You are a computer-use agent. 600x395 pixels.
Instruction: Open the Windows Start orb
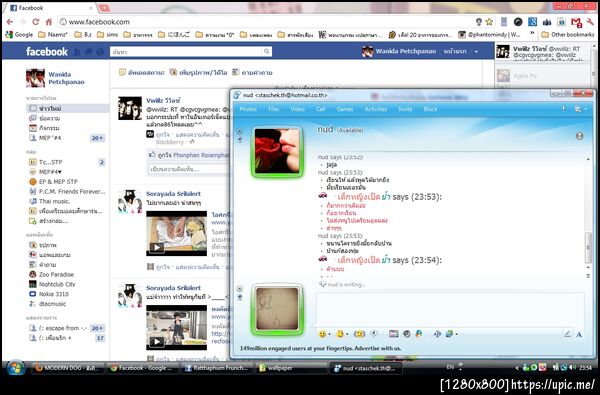16,368
